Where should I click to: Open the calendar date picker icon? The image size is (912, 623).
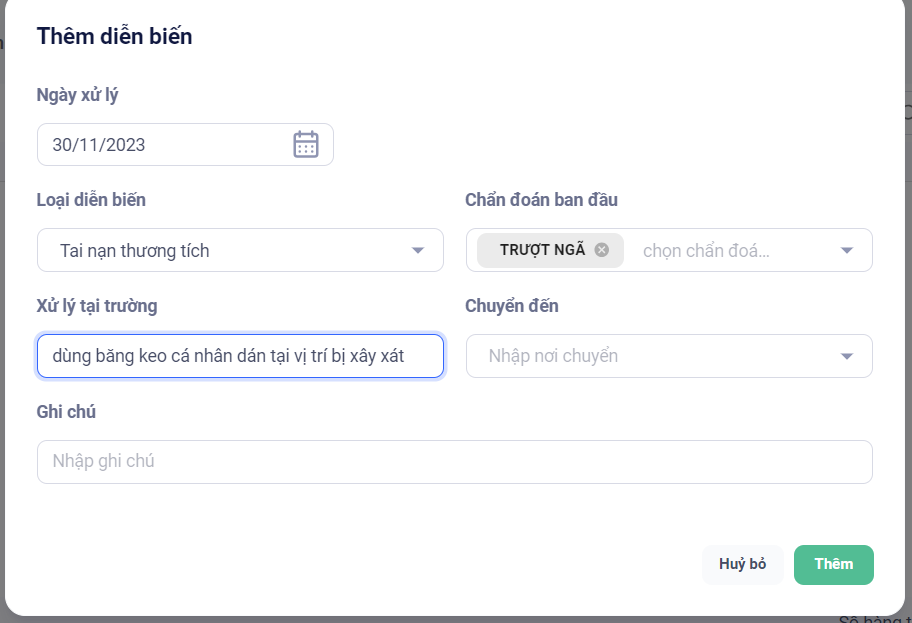pyautogui.click(x=305, y=145)
